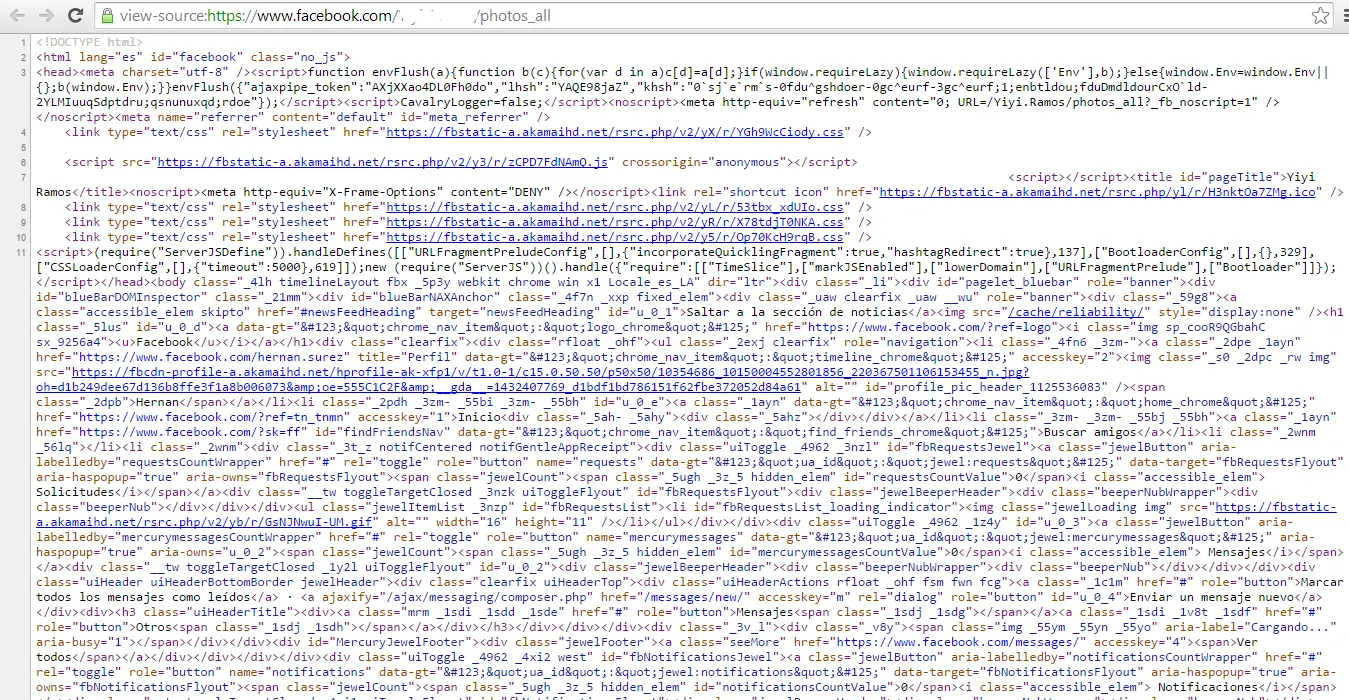Click the reload page icon
This screenshot has width=1349, height=700.
point(76,16)
